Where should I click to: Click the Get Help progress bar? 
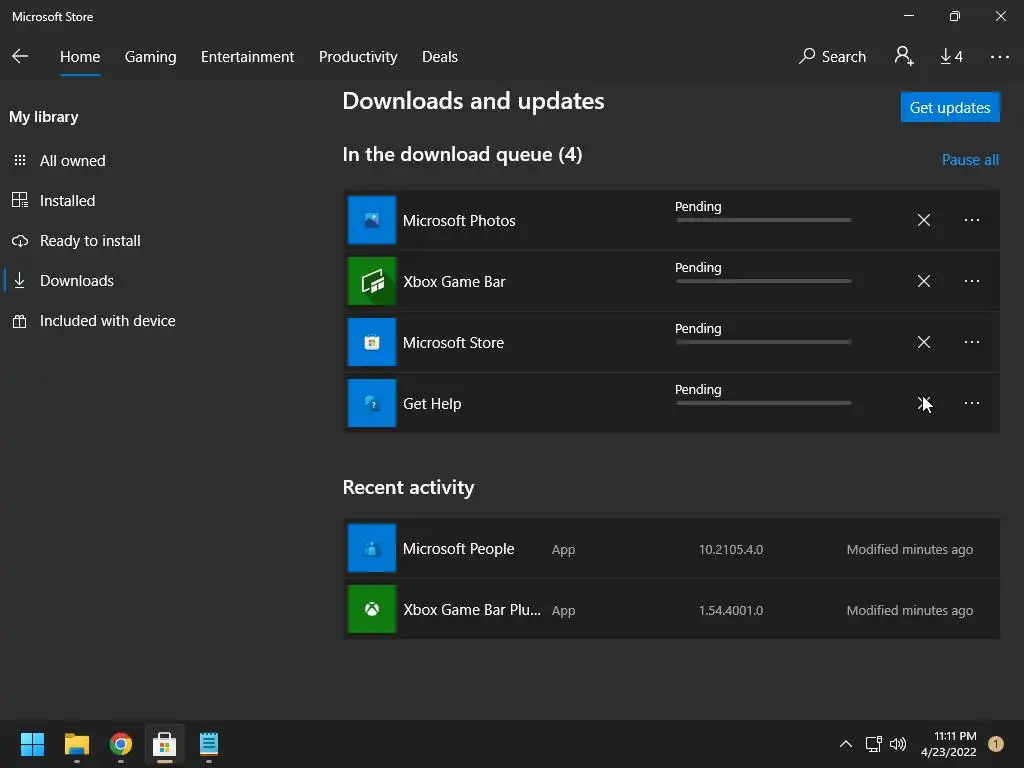(x=763, y=403)
